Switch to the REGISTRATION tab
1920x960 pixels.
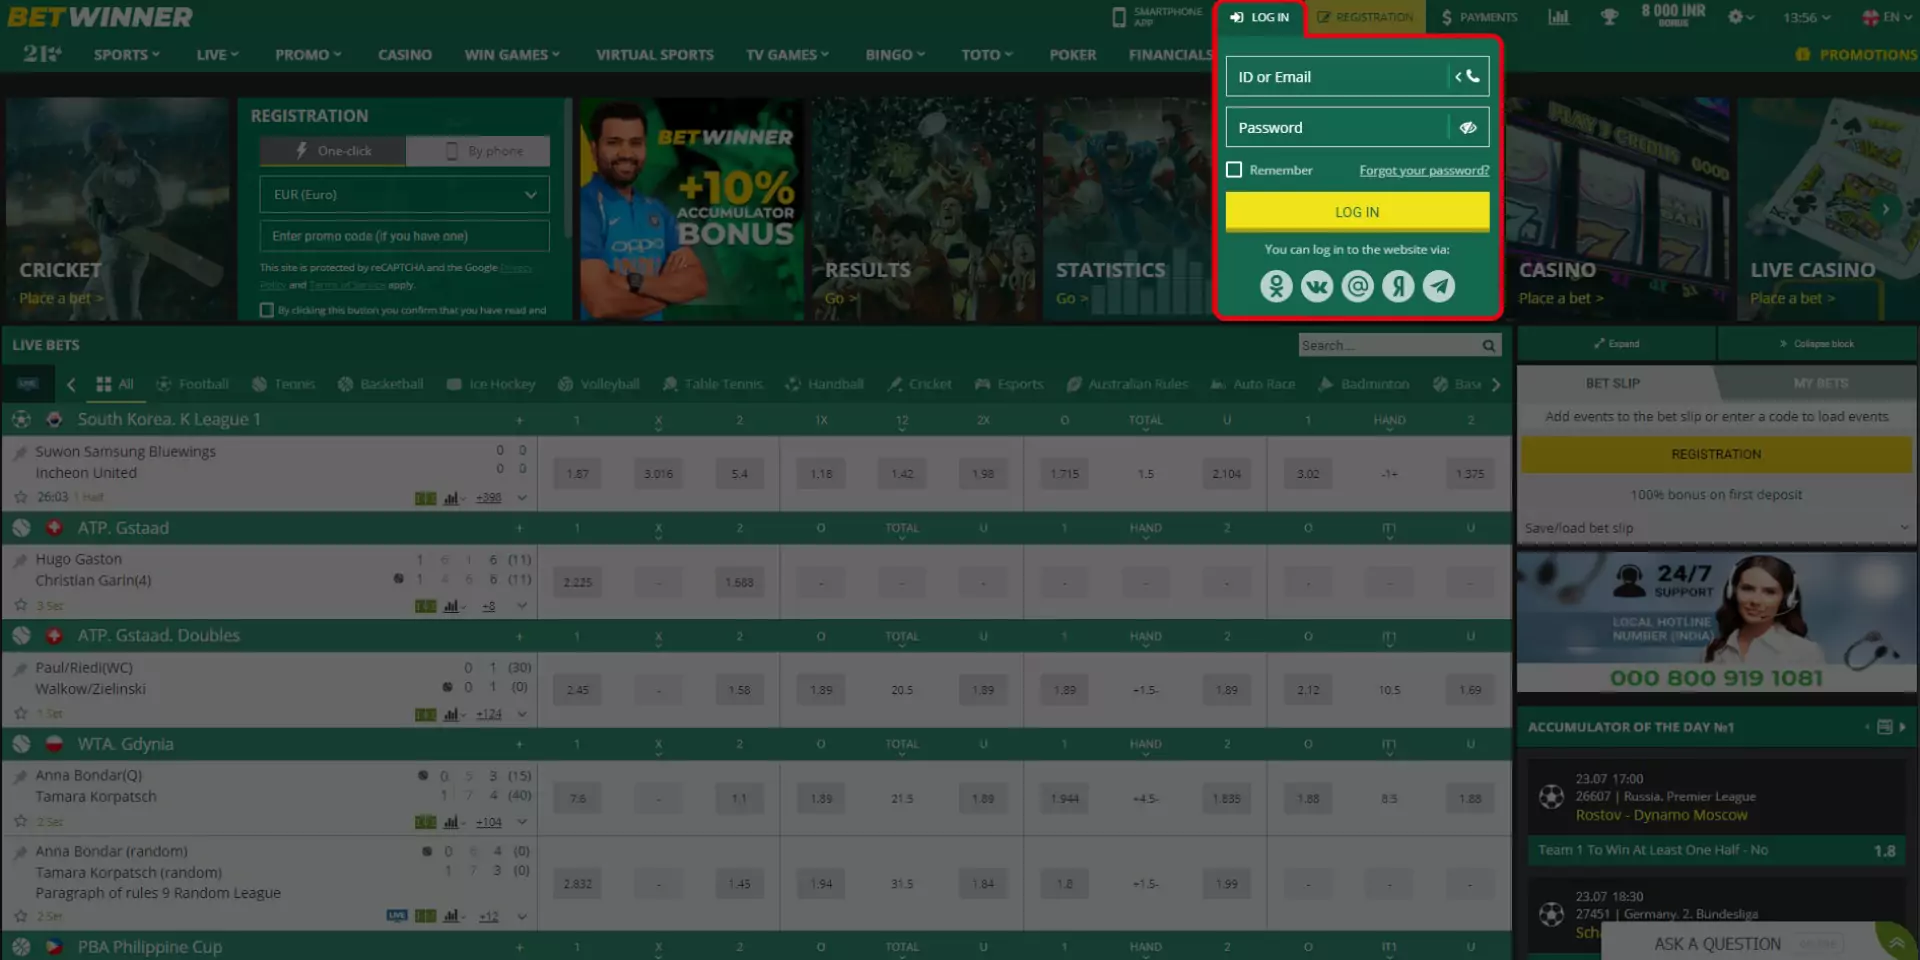1364,16
